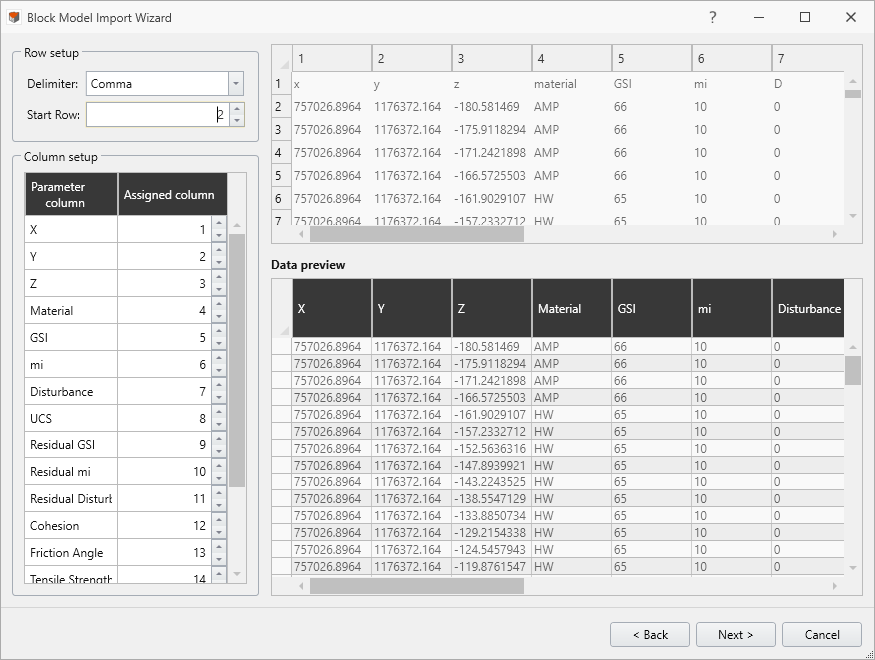This screenshot has height=660, width=875.
Task: Click Data preview vertical scrollbar thumb
Action: point(853,370)
